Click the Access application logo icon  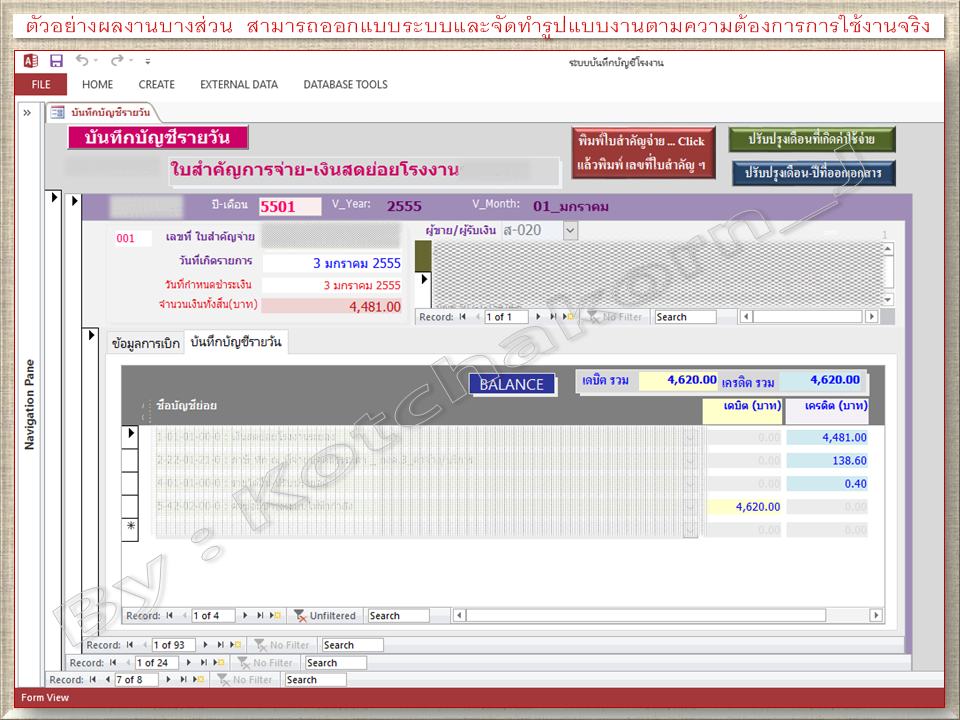click(31, 62)
